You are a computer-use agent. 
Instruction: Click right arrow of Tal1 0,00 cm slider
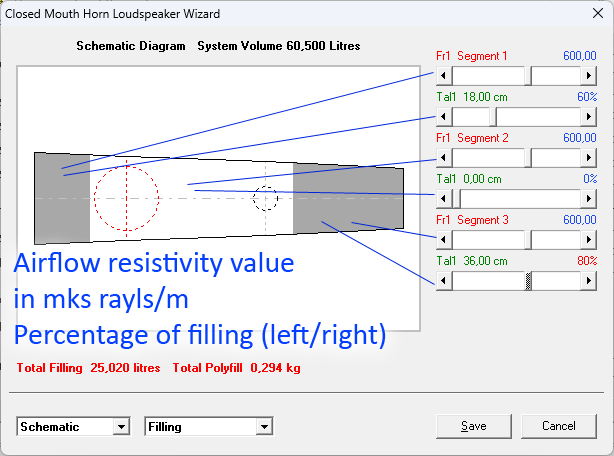(589, 198)
